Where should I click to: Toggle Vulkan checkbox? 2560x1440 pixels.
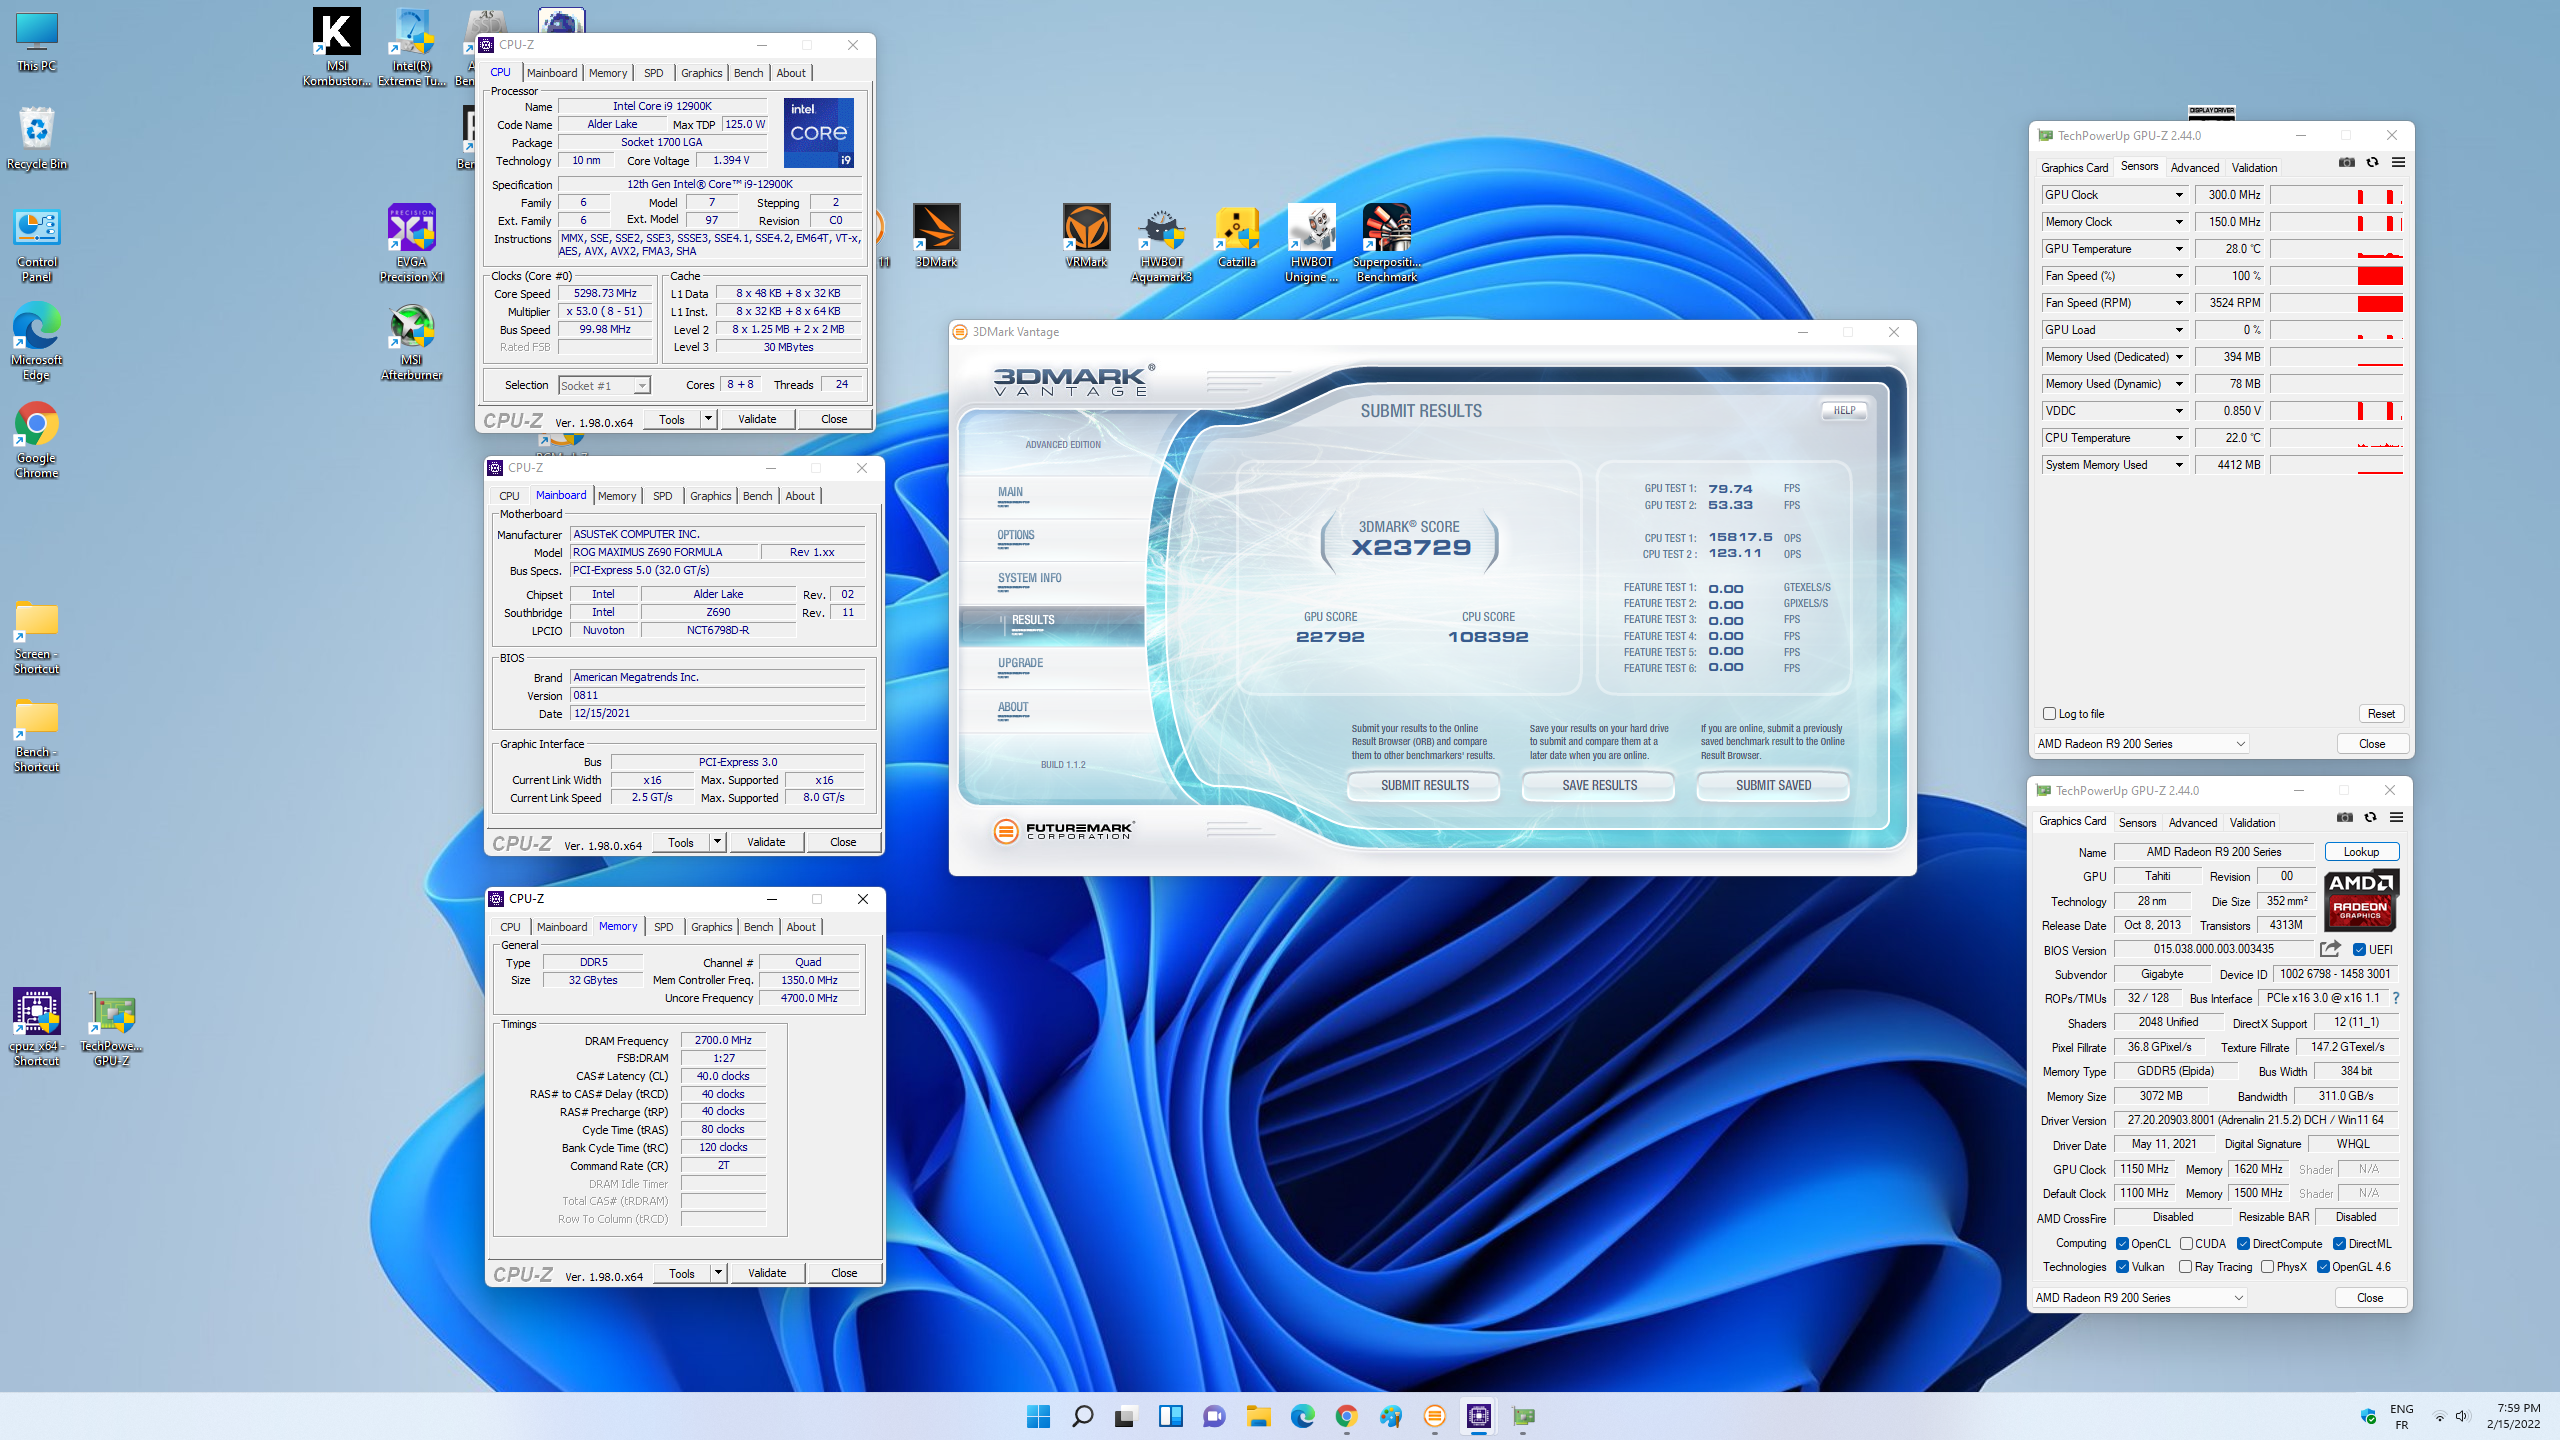pyautogui.click(x=2122, y=1267)
